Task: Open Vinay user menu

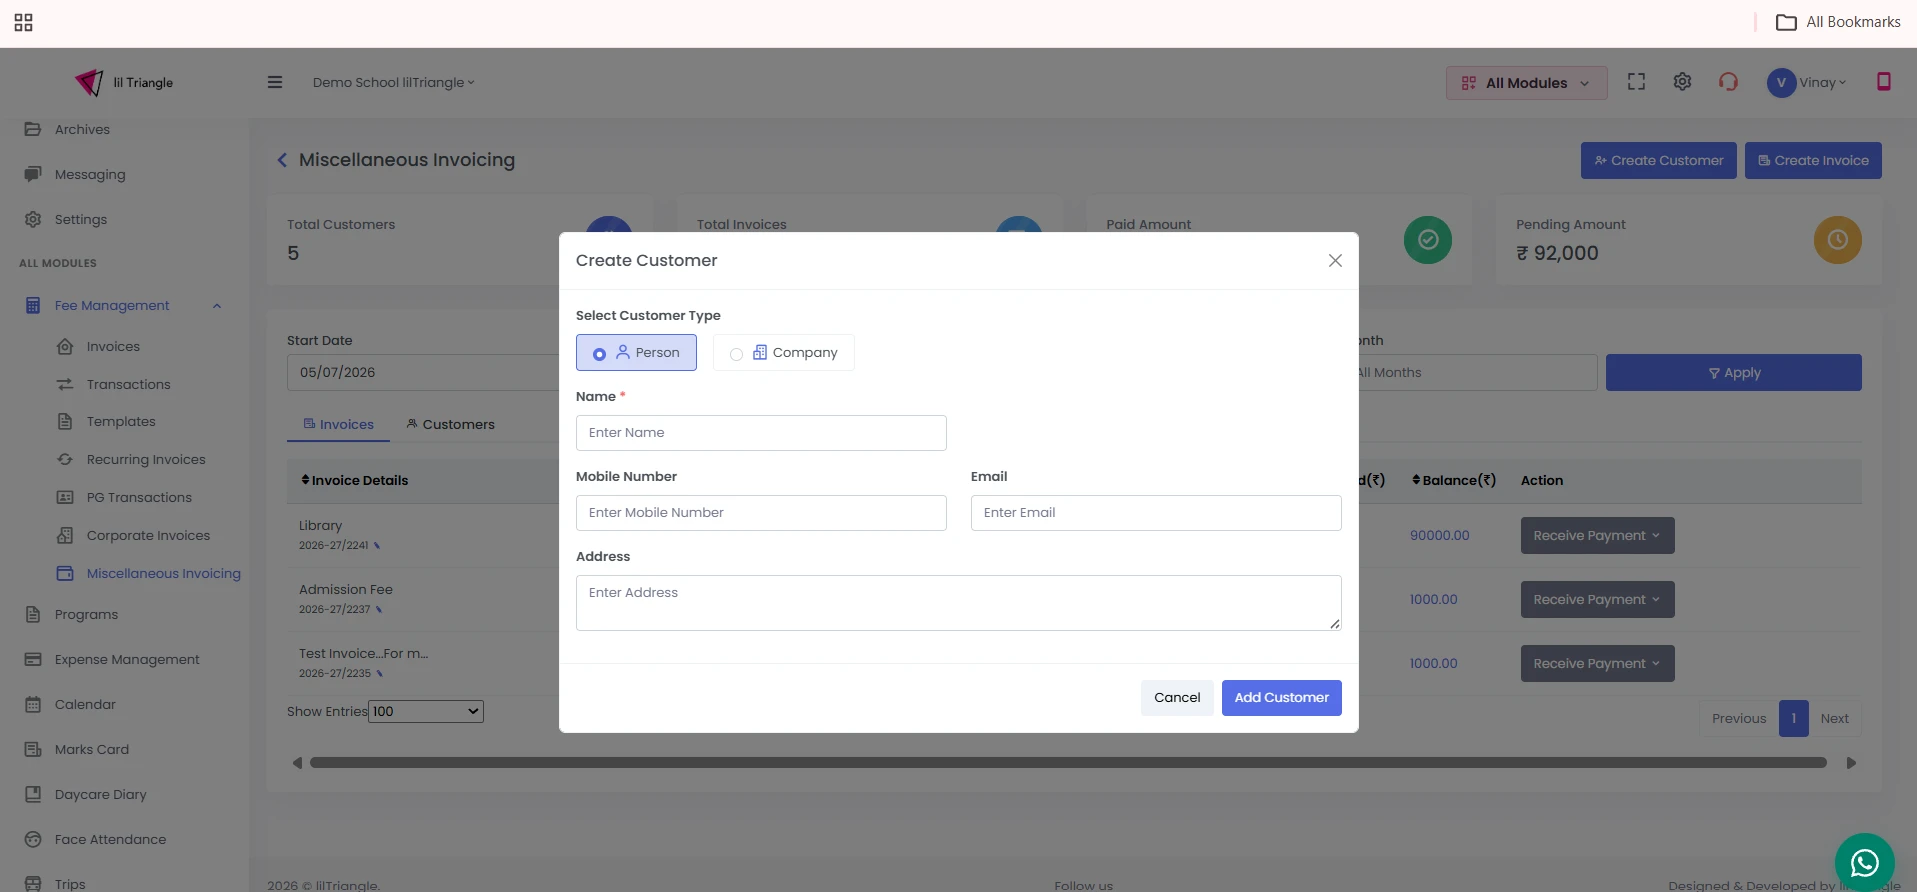Action: [1822, 83]
